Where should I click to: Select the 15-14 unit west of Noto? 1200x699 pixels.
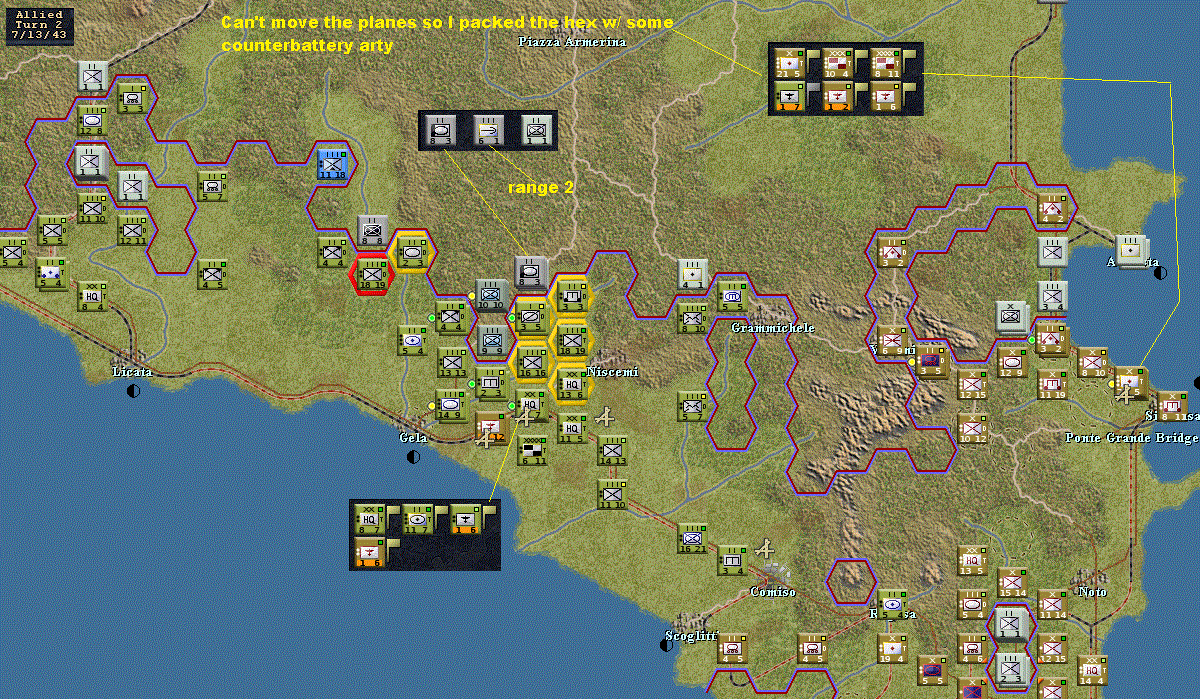1011,582
